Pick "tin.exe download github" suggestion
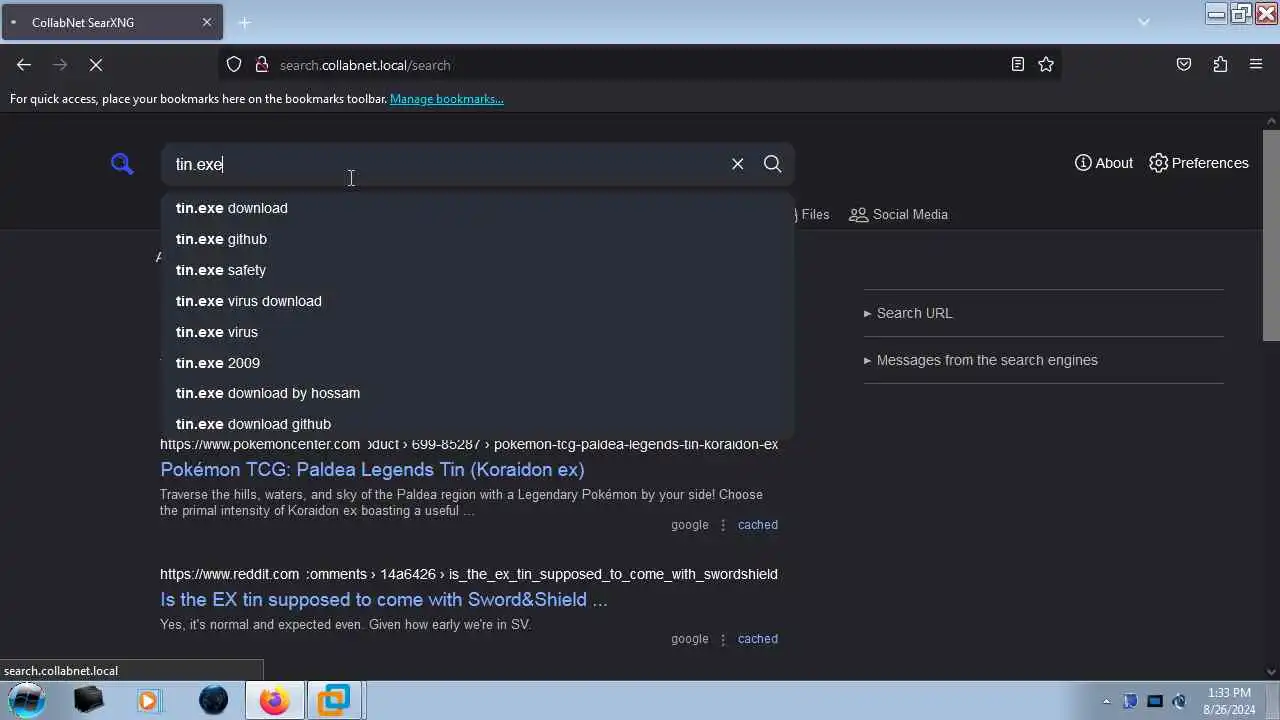This screenshot has width=1280, height=720. coord(478,424)
